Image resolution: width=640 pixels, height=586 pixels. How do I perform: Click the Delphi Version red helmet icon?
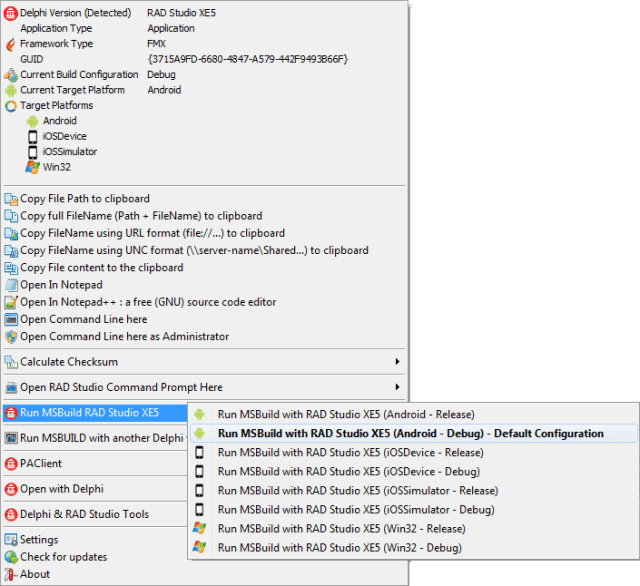11,13
